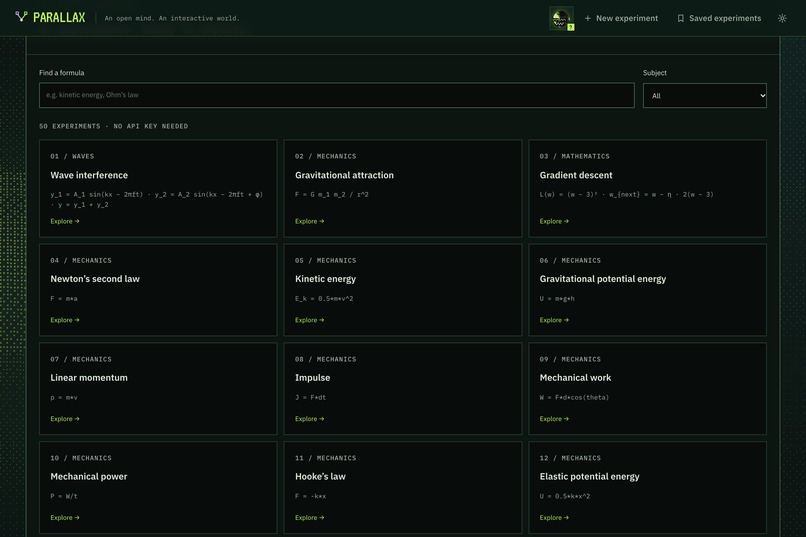Click the Wave interference card title
806x537 pixels.
tap(89, 175)
